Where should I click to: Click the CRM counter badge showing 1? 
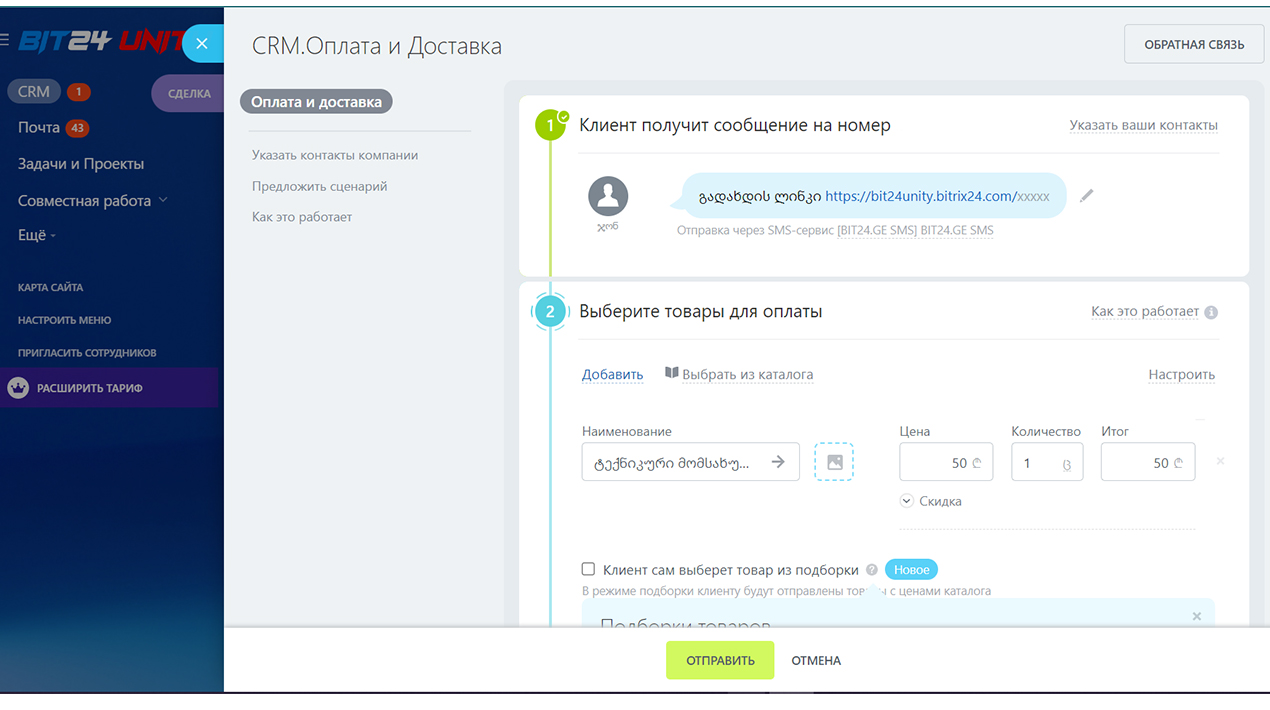[78, 92]
